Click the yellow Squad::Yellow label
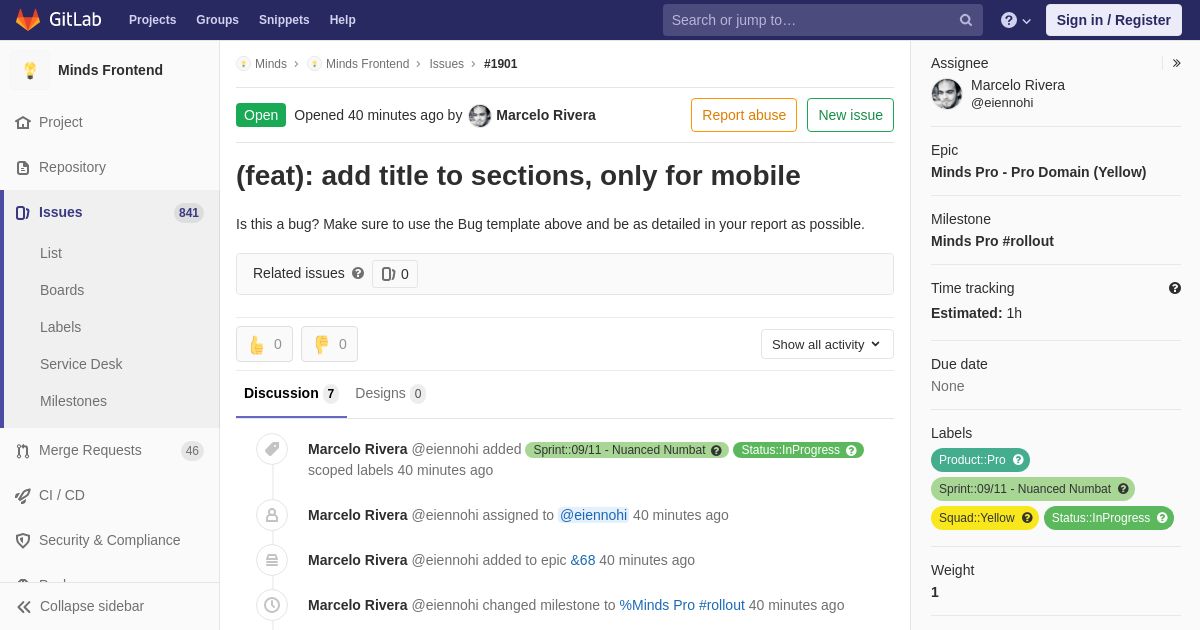 click(x=975, y=518)
